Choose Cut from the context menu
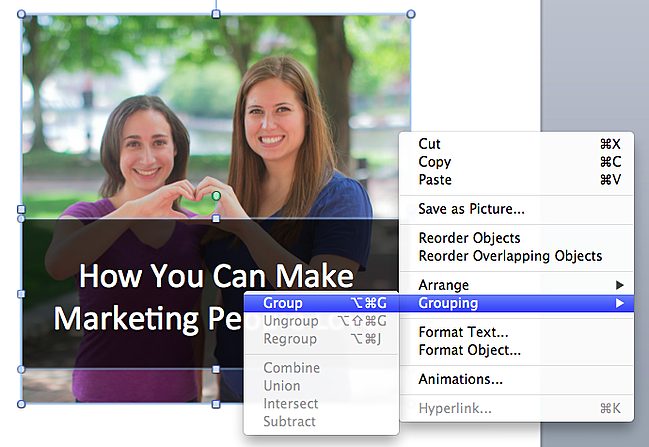The image size is (649, 447). [430, 144]
